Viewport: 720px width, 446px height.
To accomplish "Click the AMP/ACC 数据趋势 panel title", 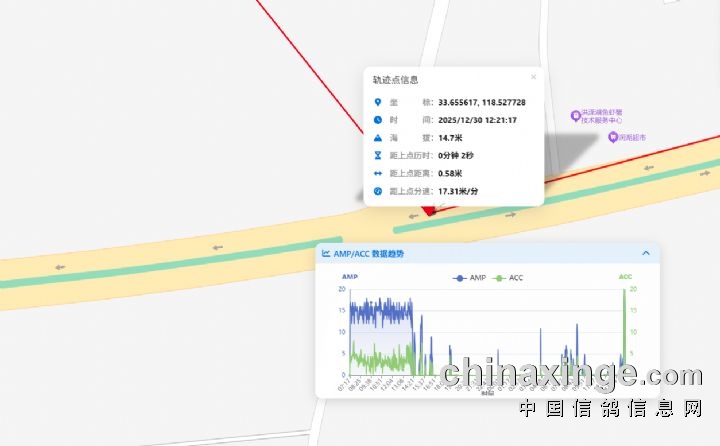I will tap(369, 254).
